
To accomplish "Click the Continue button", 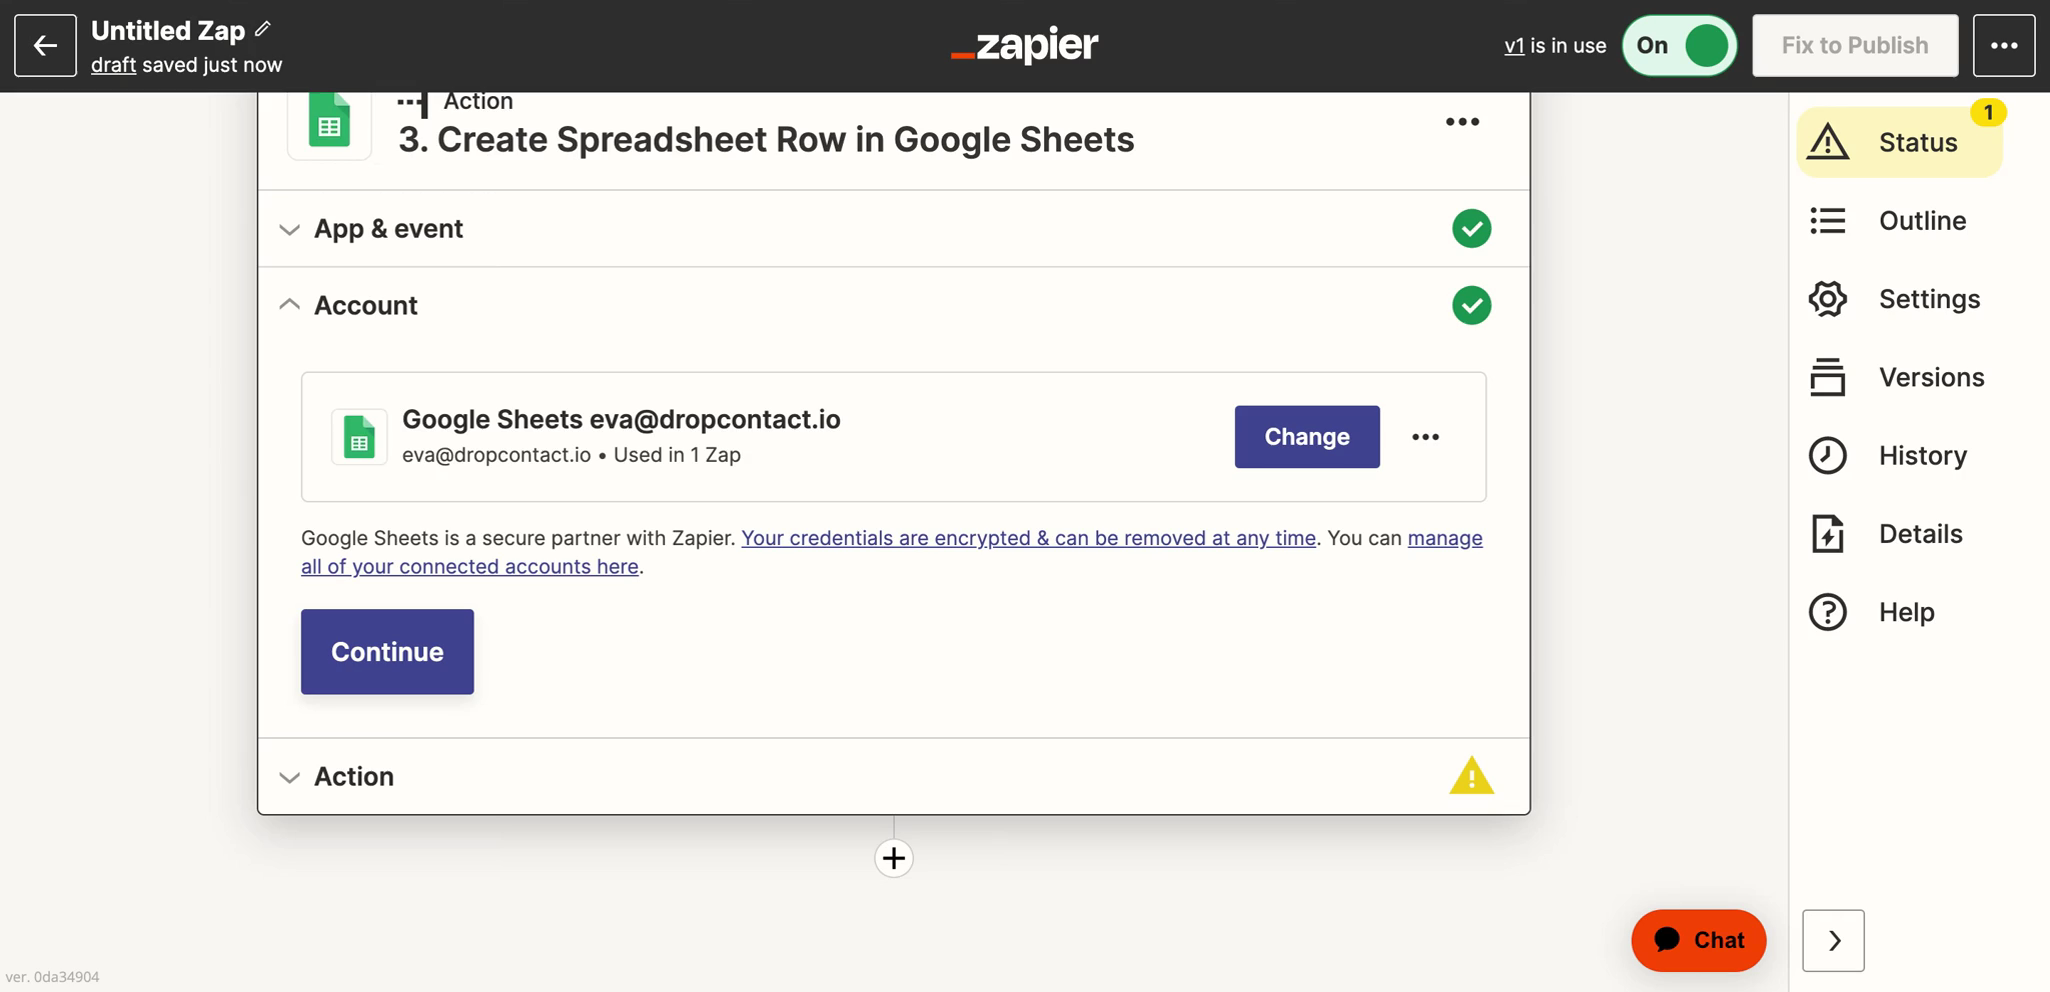I will tap(387, 652).
